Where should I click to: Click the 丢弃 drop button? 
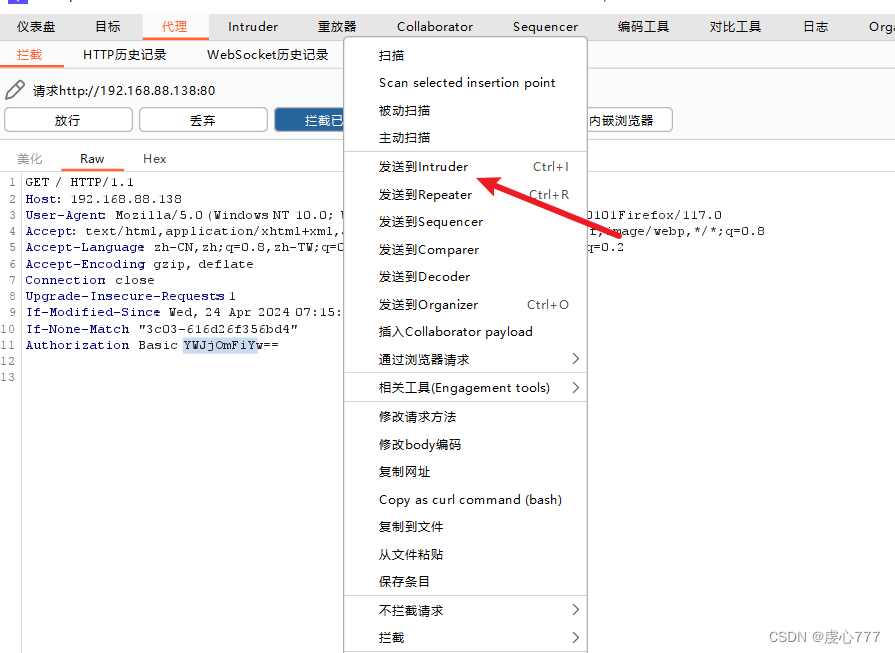203,119
